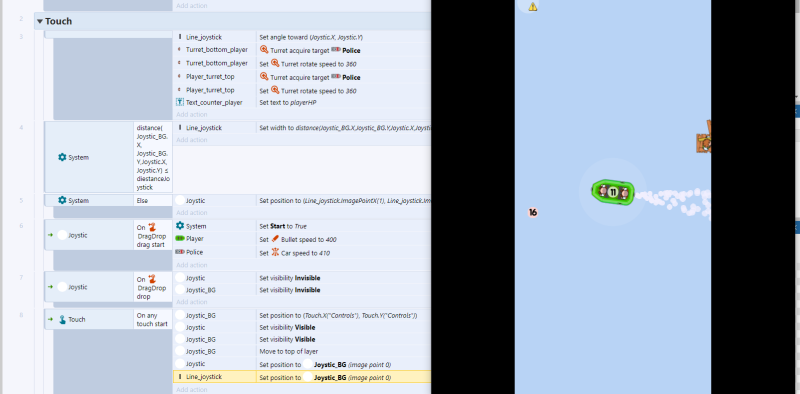800x394 pixels.
Task: Click Police icon in Turret_bottom_player target parameter
Action: (x=336, y=50)
